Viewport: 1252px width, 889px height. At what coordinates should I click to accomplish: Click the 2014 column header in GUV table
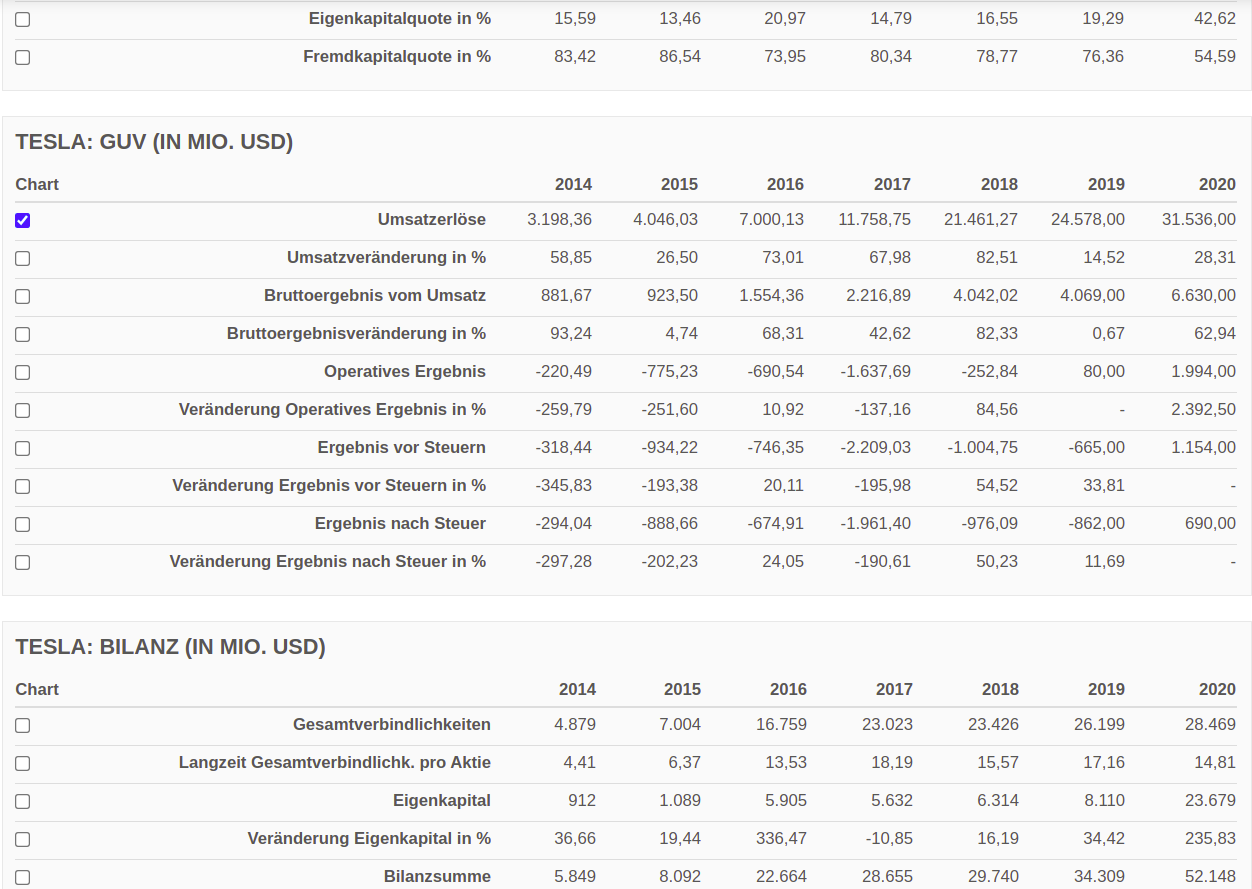pyautogui.click(x=573, y=184)
